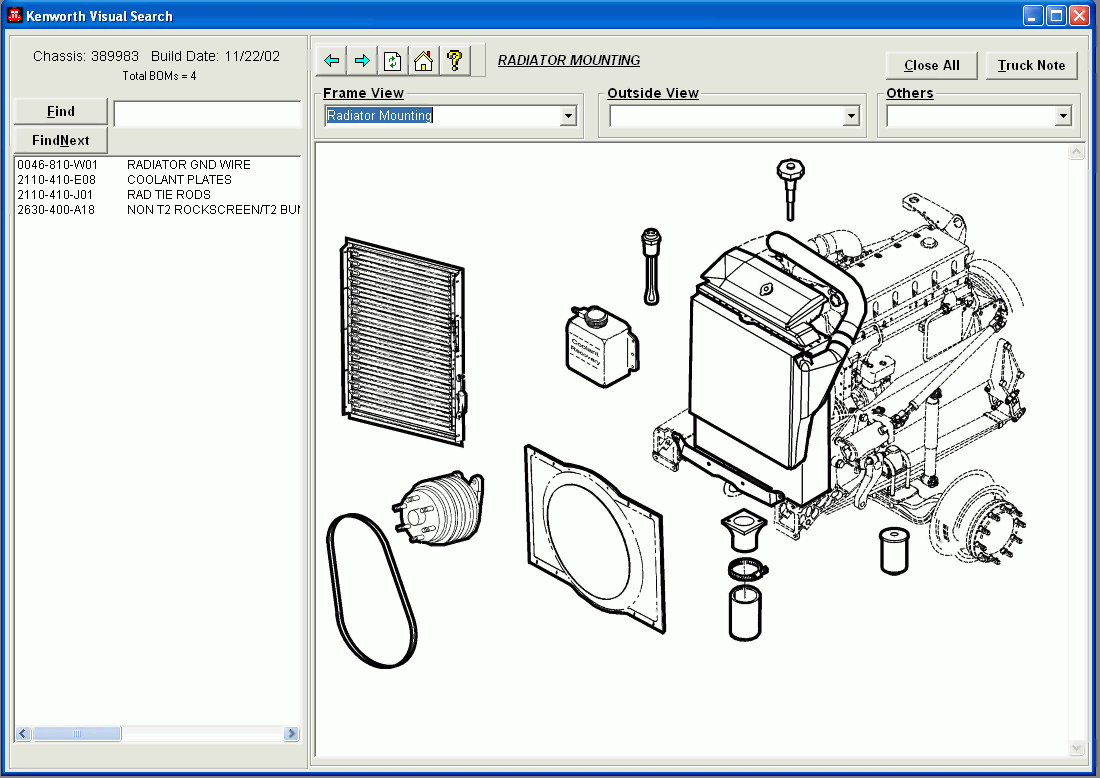Screen dimensions: 1100x778
Task: Expand the Others dropdown list
Action: [x=1062, y=116]
